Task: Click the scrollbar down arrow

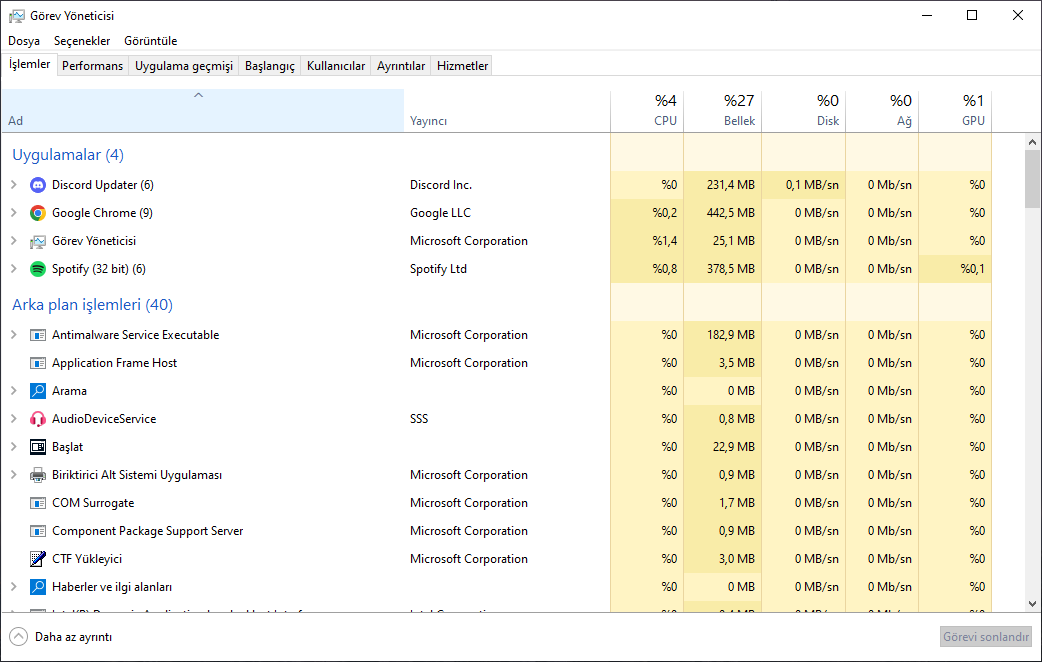Action: [x=1032, y=604]
